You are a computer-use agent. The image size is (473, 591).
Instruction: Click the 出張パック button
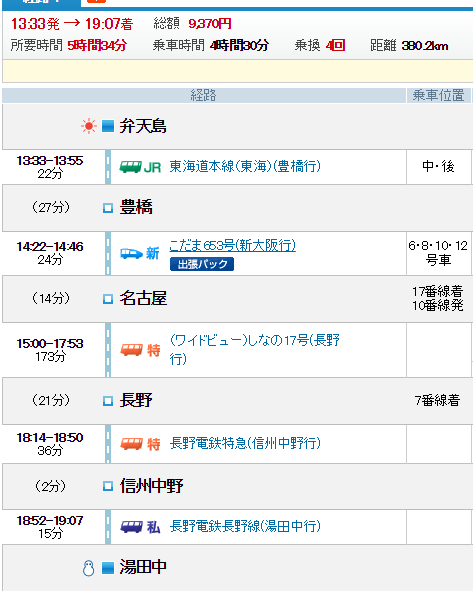coord(202,264)
